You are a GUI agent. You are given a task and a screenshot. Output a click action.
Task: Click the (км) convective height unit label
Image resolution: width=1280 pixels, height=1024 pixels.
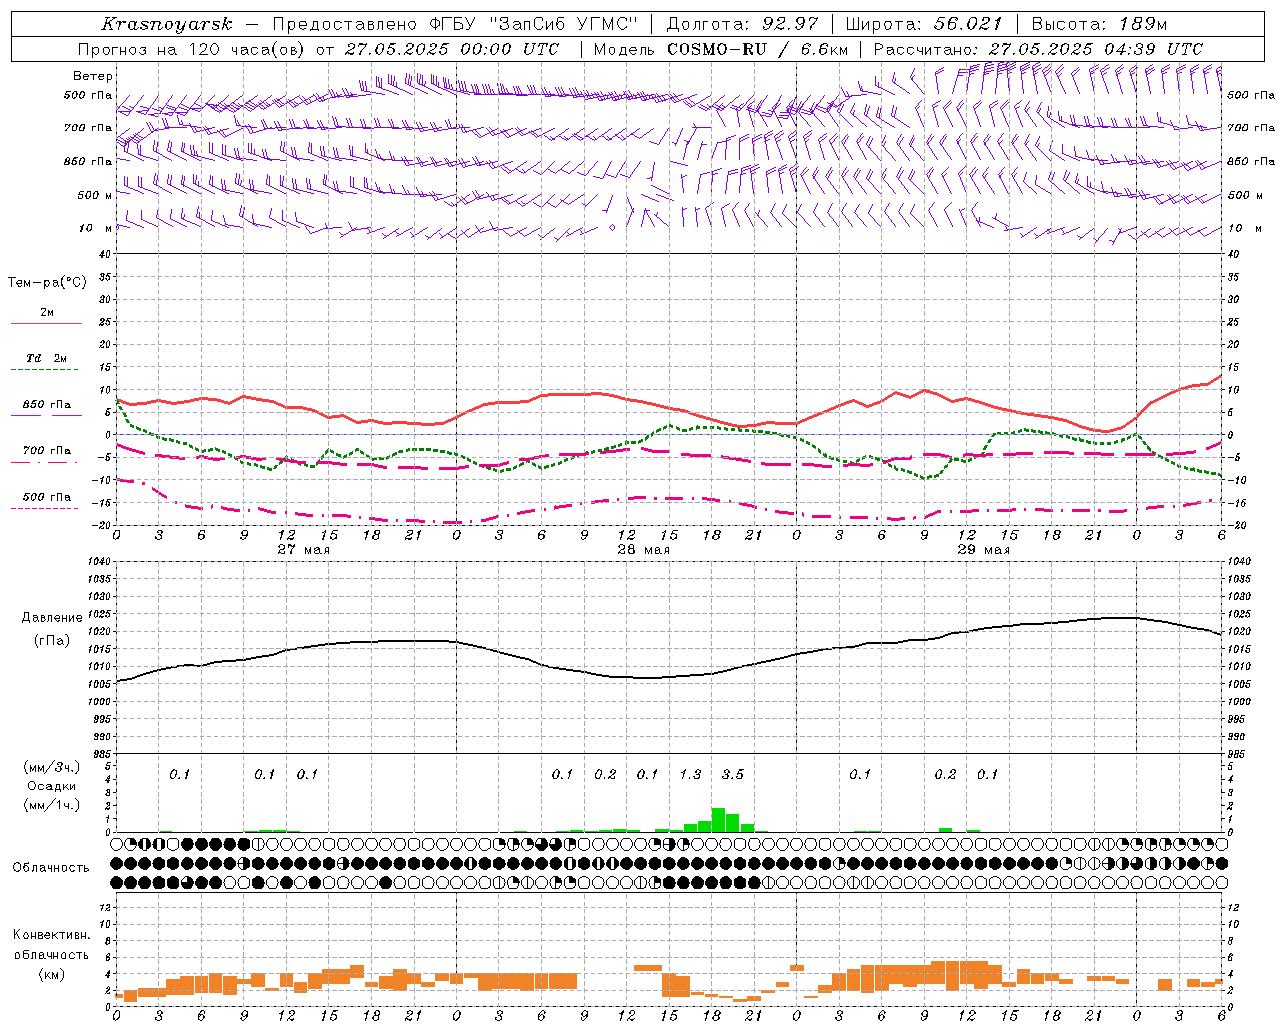click(x=51, y=974)
